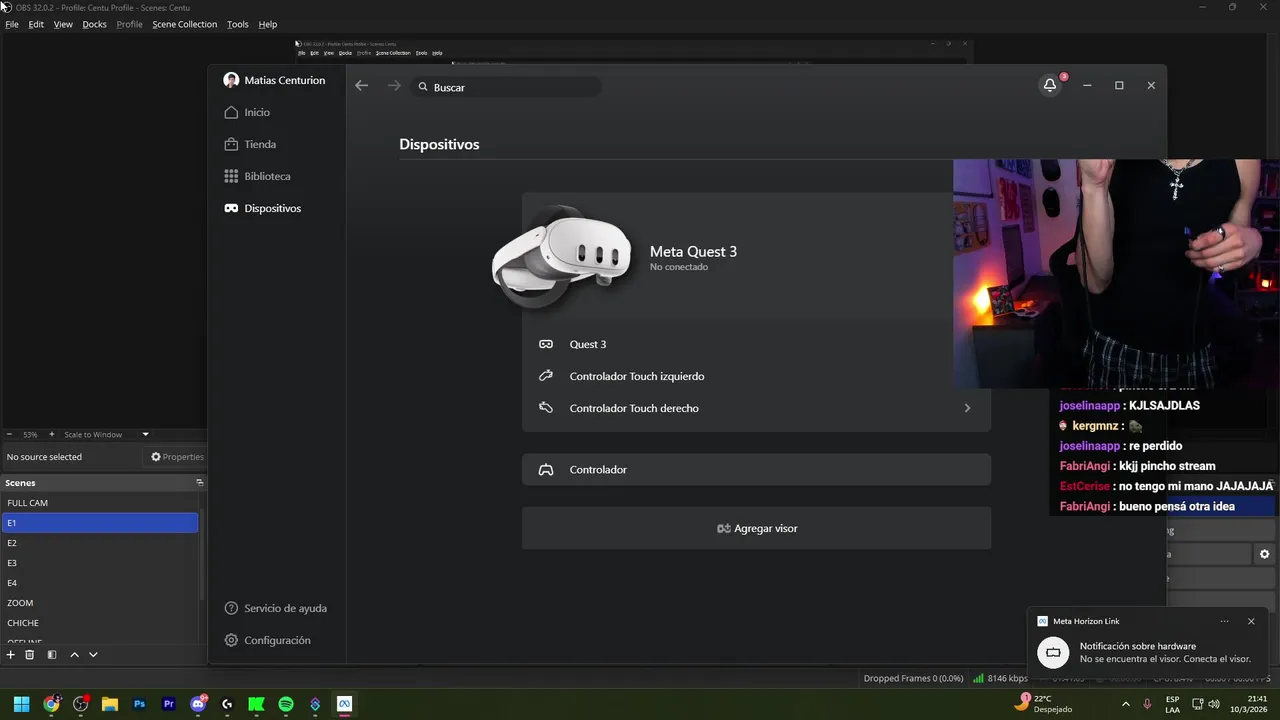
Task: Click the gear icon in the OBS controls dock
Action: tap(1265, 554)
